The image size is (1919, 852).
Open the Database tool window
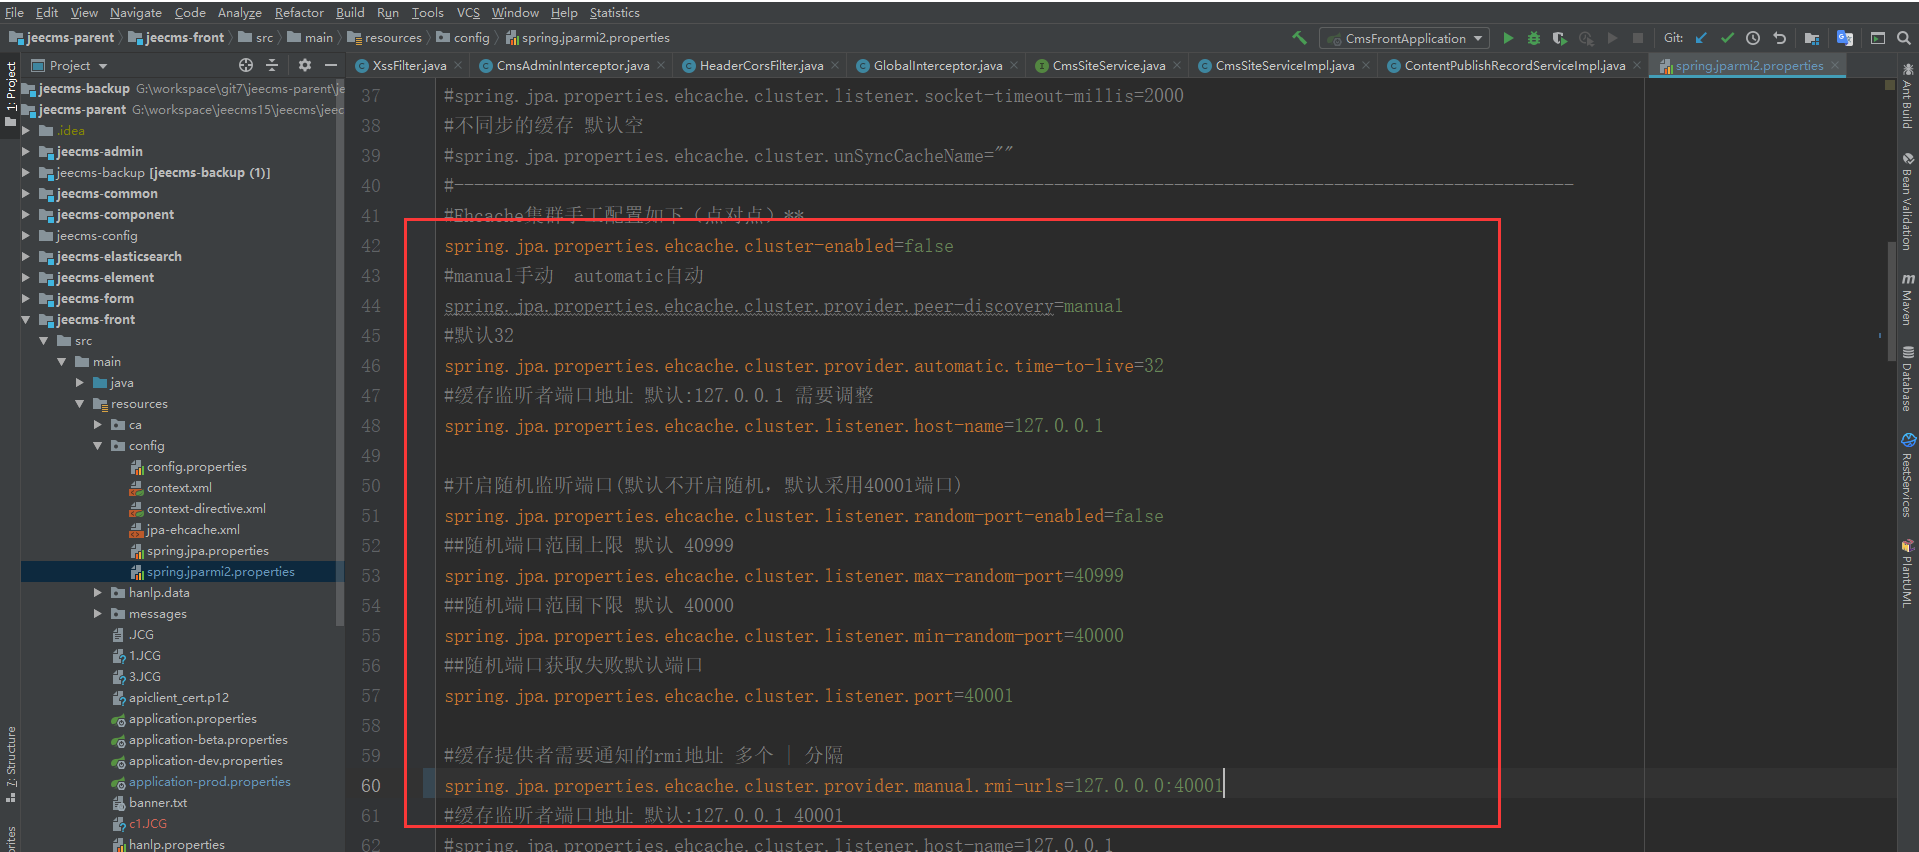tap(1908, 379)
